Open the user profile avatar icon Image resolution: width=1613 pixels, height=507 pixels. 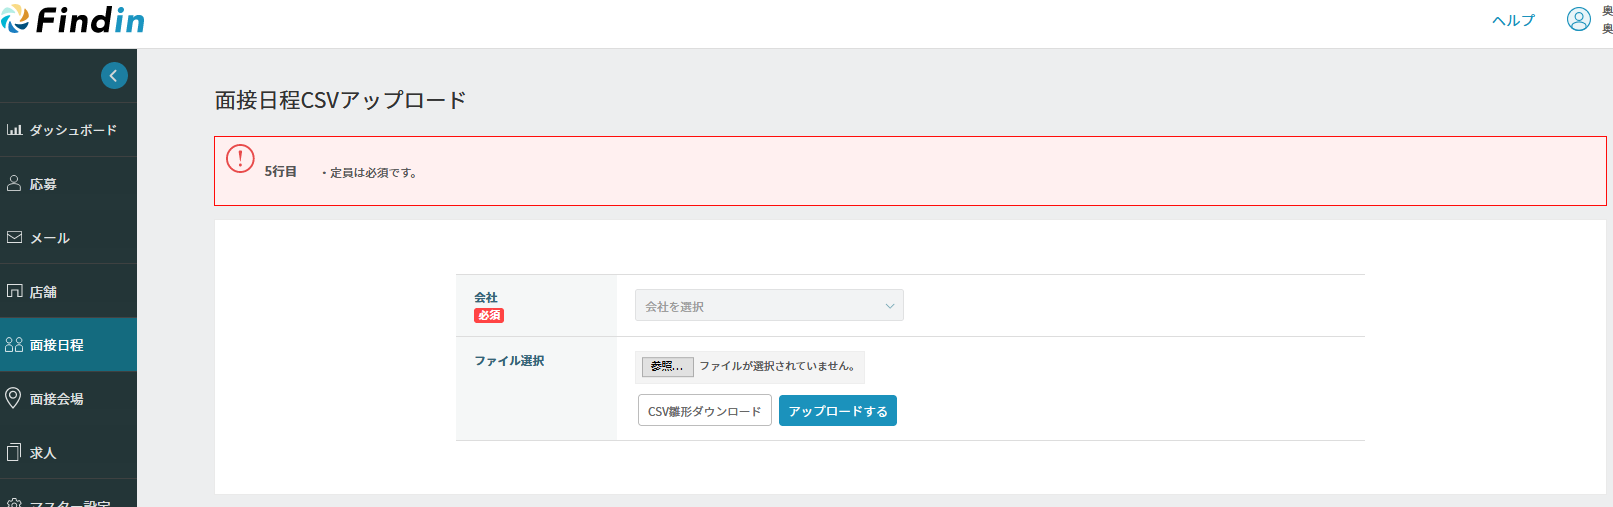pyautogui.click(x=1578, y=20)
